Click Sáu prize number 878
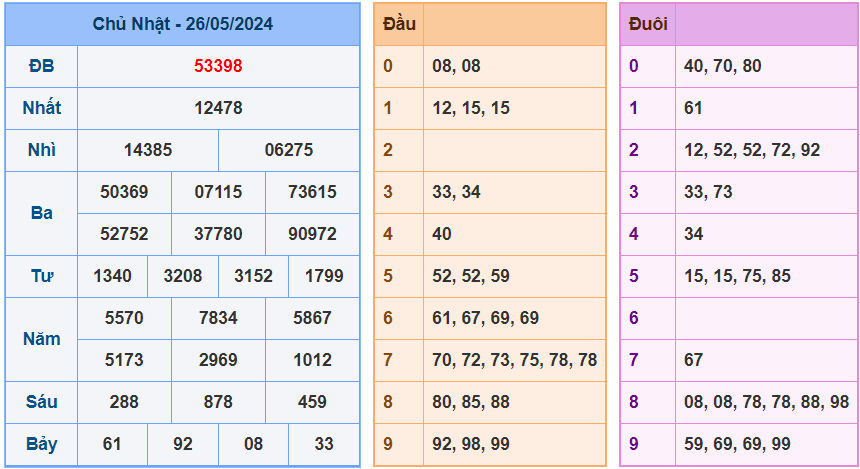The width and height of the screenshot is (860, 469). click(218, 402)
